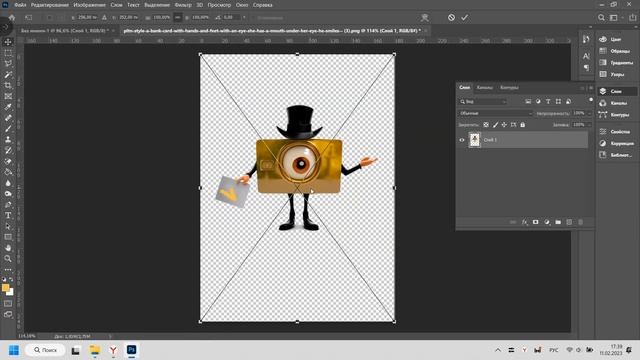Image resolution: width=640 pixels, height=360 pixels.
Task: Select the Eraser tool
Action: 8,161
